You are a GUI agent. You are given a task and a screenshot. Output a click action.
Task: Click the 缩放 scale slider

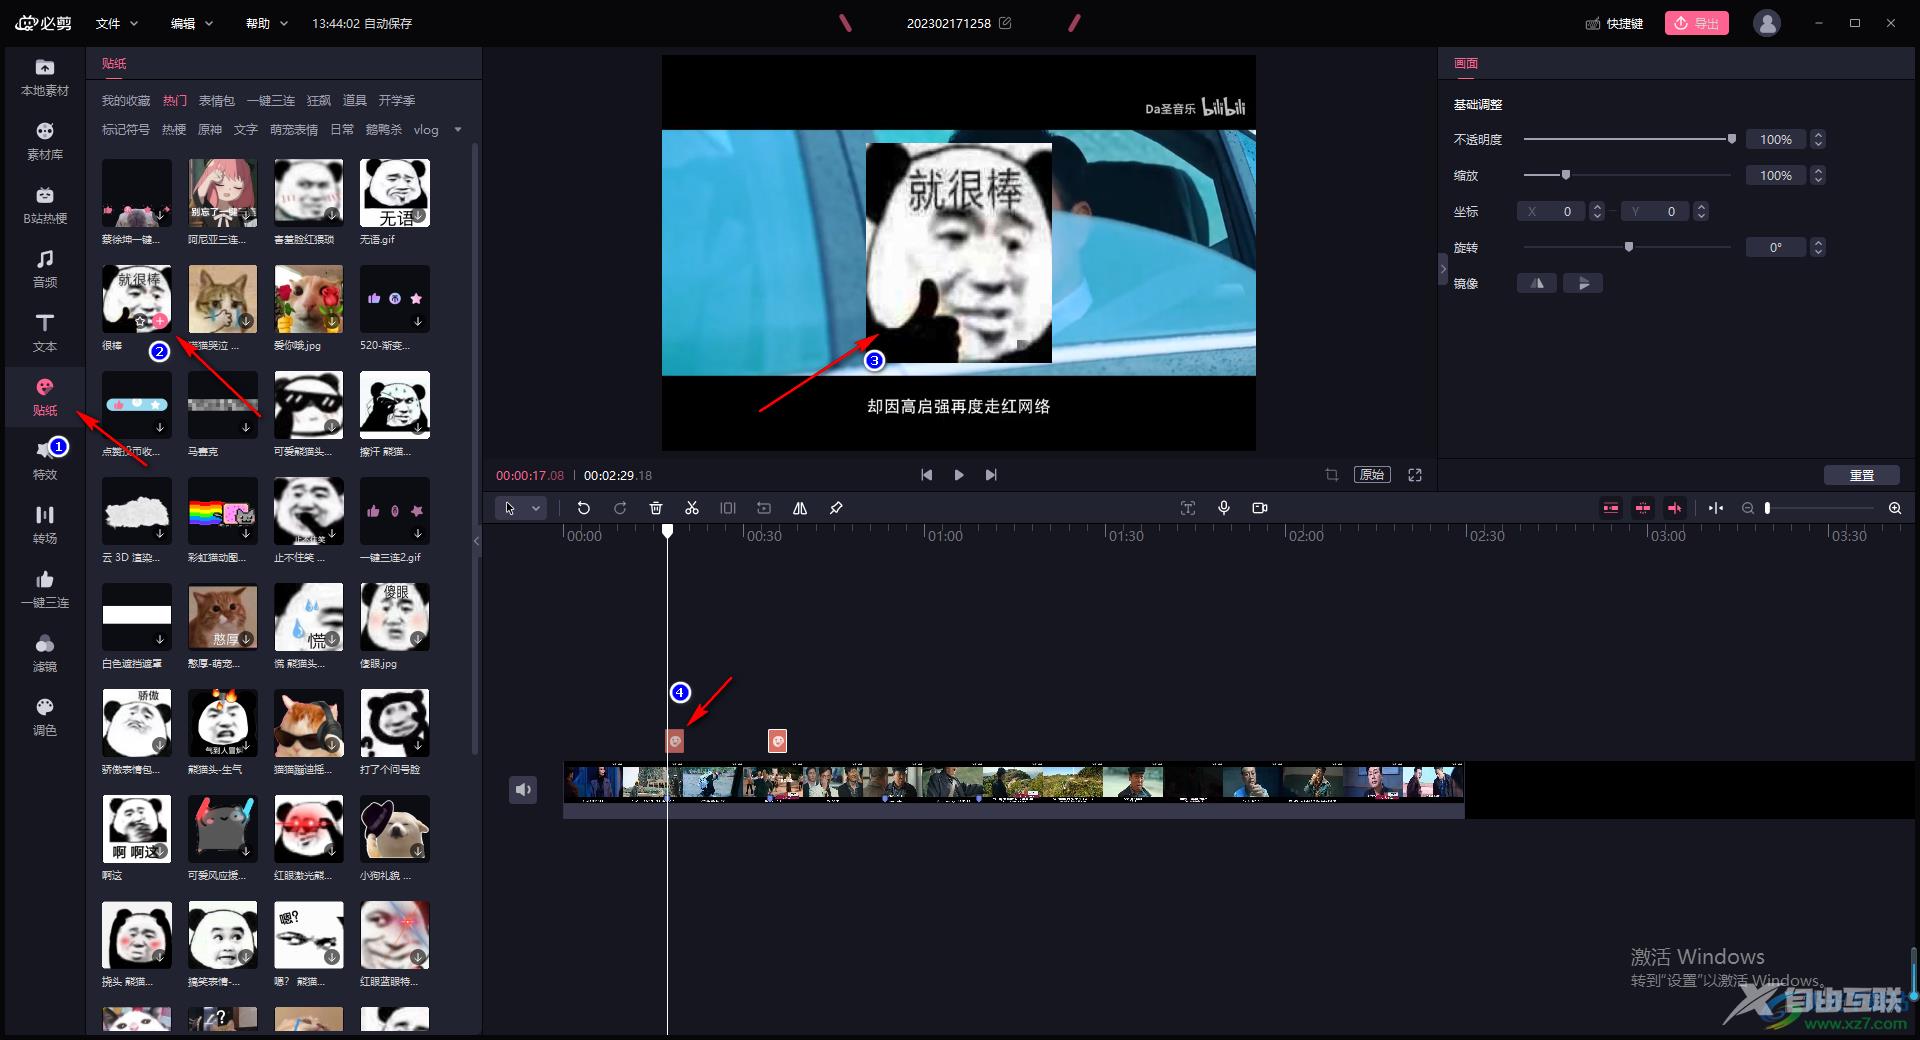click(x=1628, y=175)
